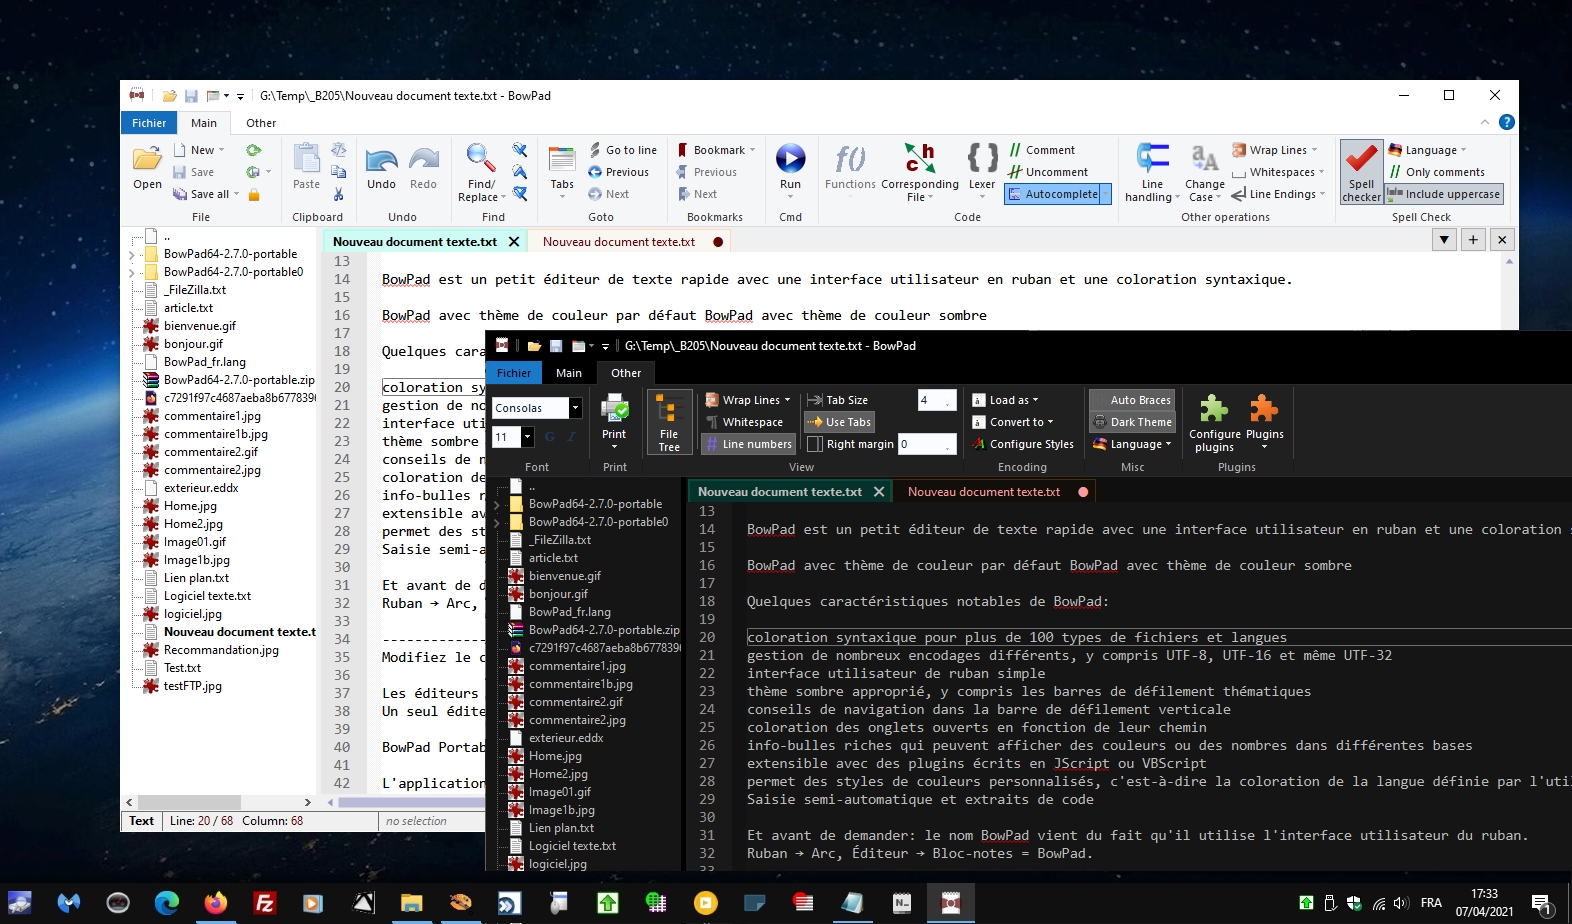Click Configure Styles in dark window
Viewport: 1572px width, 924px height.
1023,444
